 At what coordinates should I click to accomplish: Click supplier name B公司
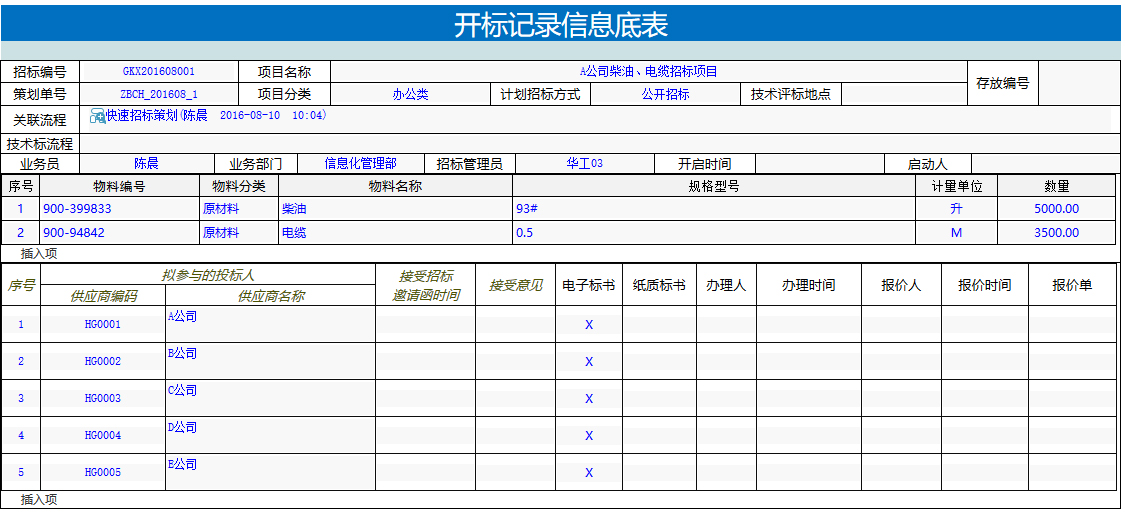pyautogui.click(x=182, y=354)
